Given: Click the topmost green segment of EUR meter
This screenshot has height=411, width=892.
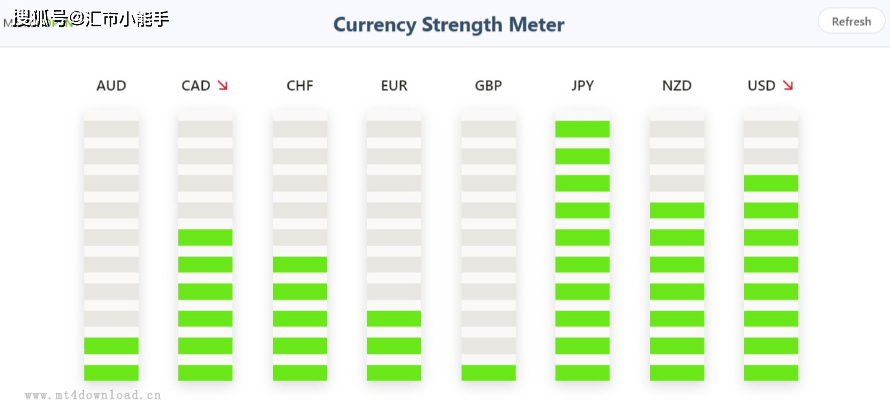Looking at the screenshot, I should [x=394, y=318].
